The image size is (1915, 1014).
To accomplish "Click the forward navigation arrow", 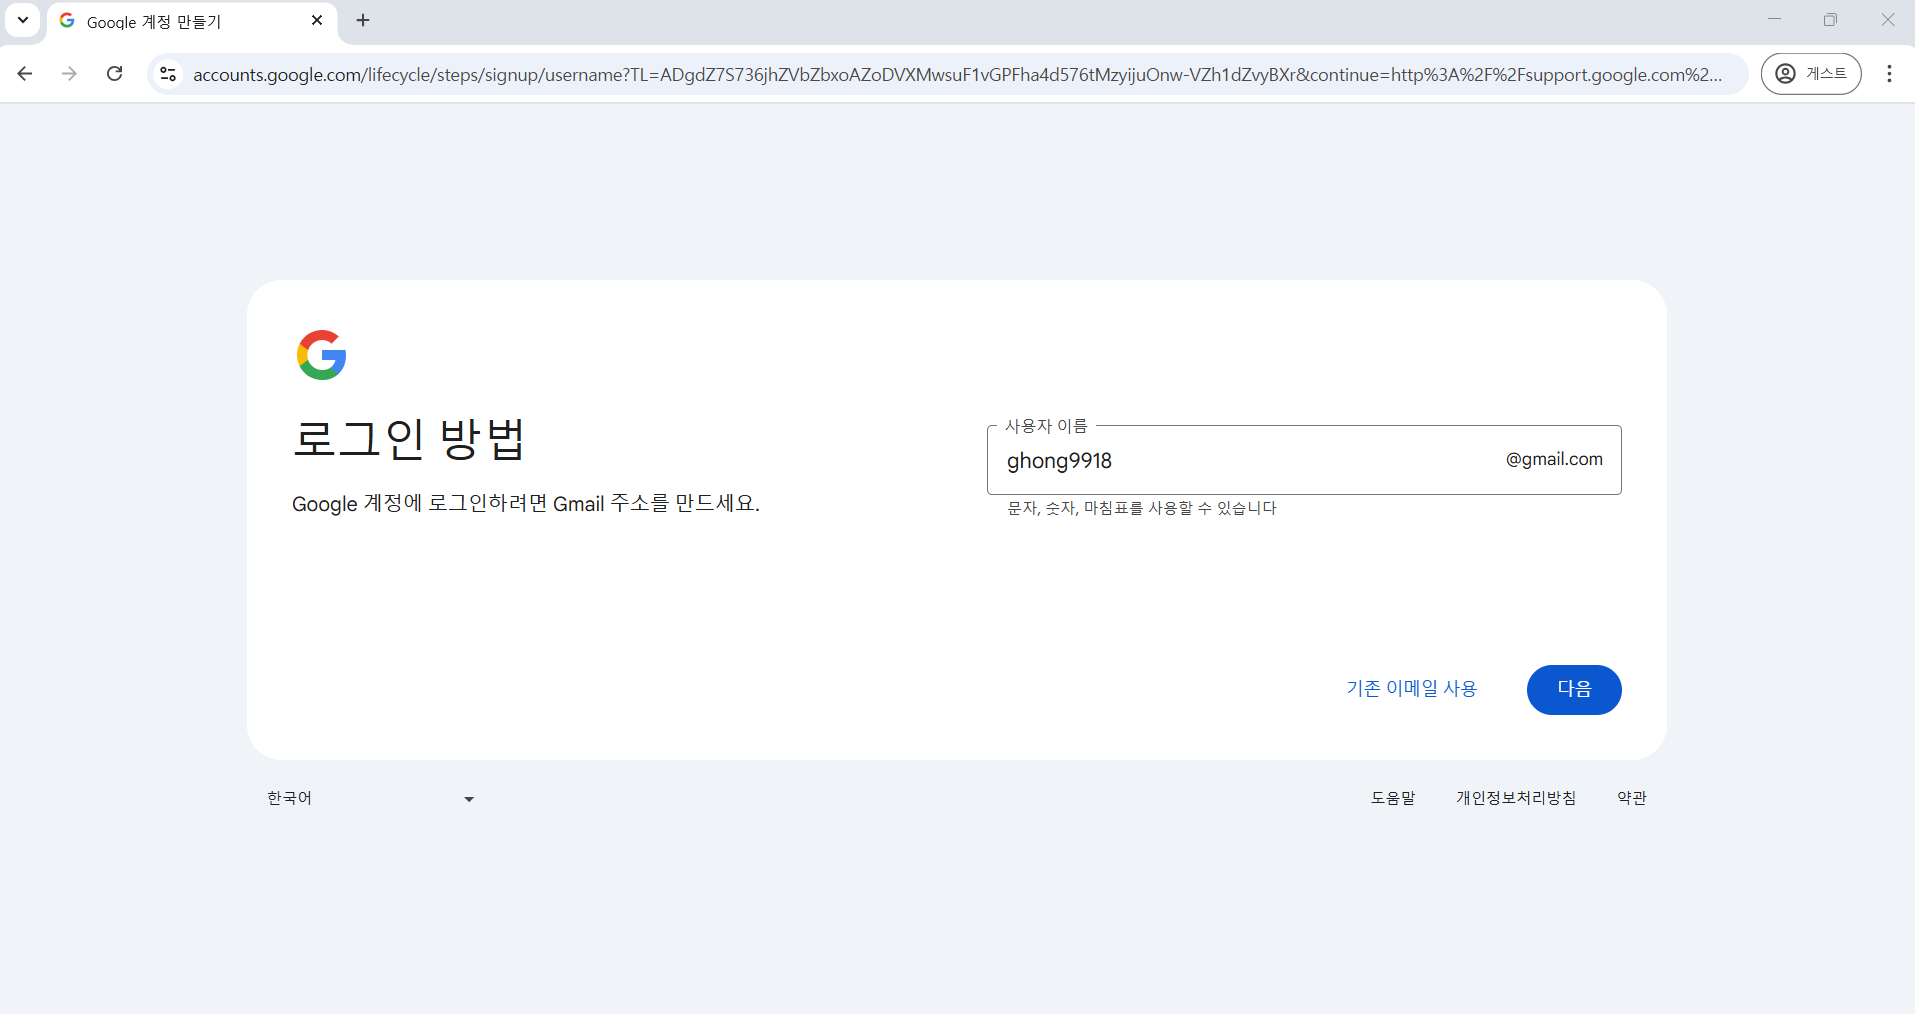I will [x=69, y=73].
